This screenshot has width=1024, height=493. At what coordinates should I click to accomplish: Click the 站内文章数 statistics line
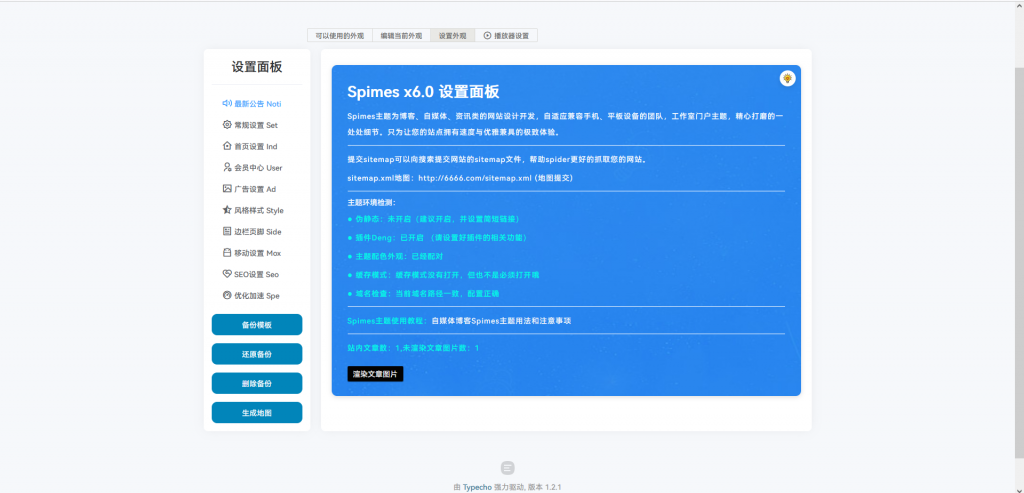413,348
